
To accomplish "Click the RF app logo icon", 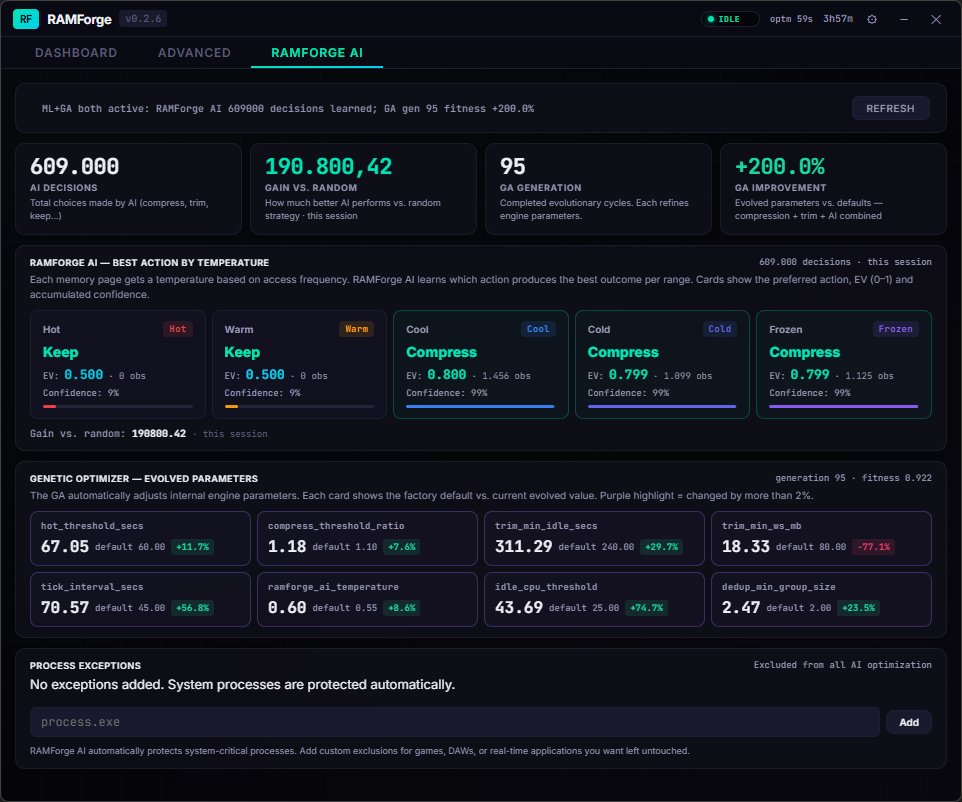I will coord(26,19).
